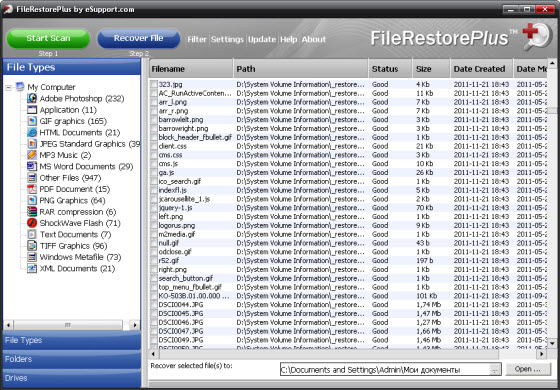The height and width of the screenshot is (390, 560).
Task: Select the XML Documents icon
Action: pyautogui.click(x=32, y=269)
